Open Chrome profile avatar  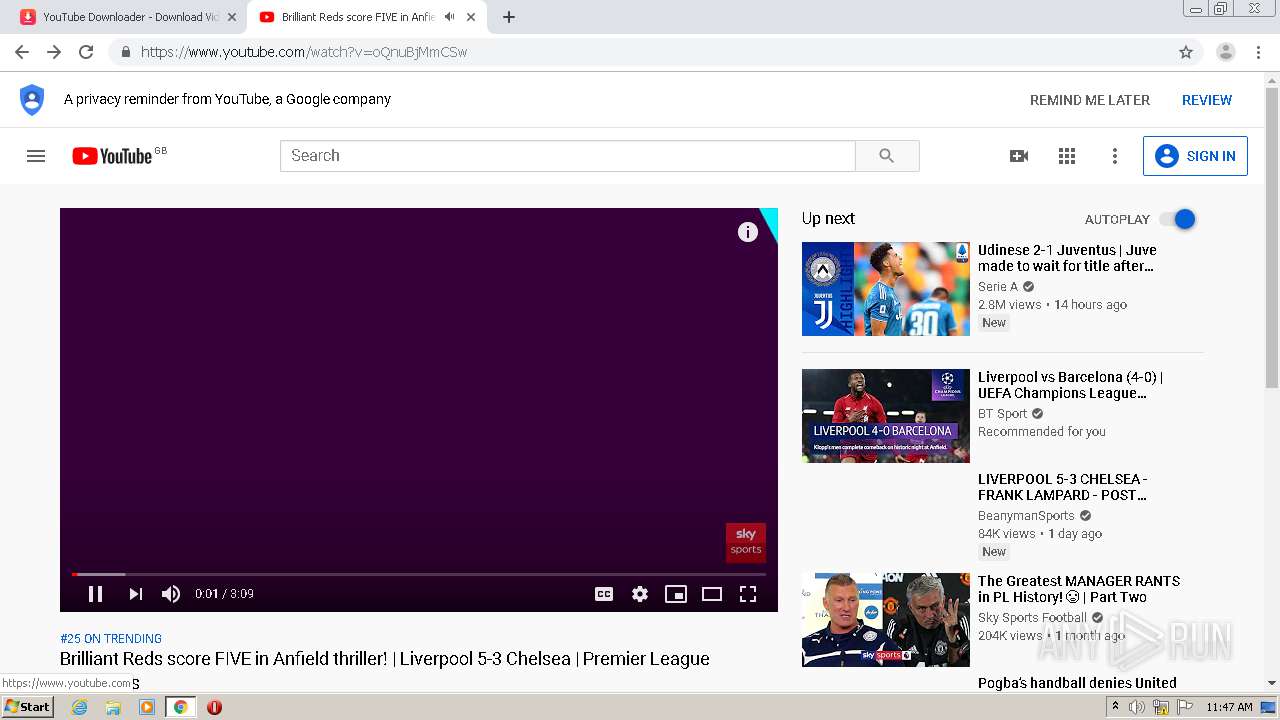(1226, 52)
